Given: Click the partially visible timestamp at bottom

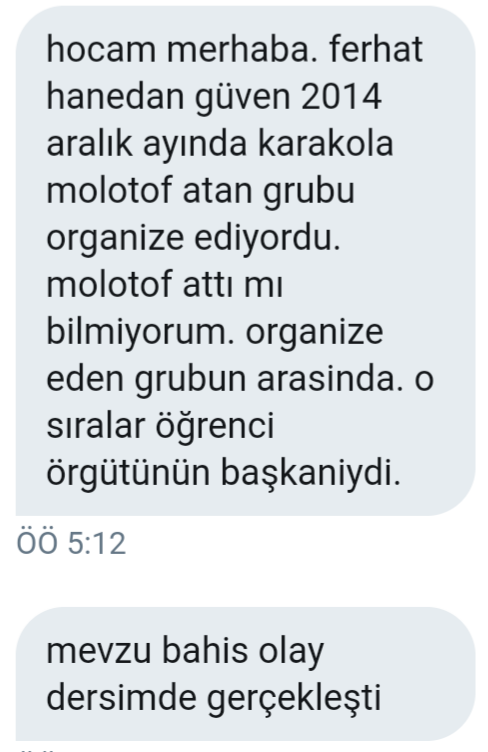Looking at the screenshot, I should (38, 749).
